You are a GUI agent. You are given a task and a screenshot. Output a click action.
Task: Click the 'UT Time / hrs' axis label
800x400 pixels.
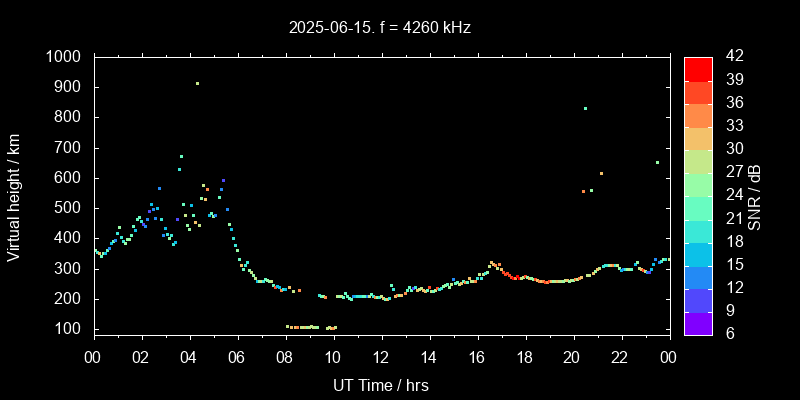pos(380,384)
